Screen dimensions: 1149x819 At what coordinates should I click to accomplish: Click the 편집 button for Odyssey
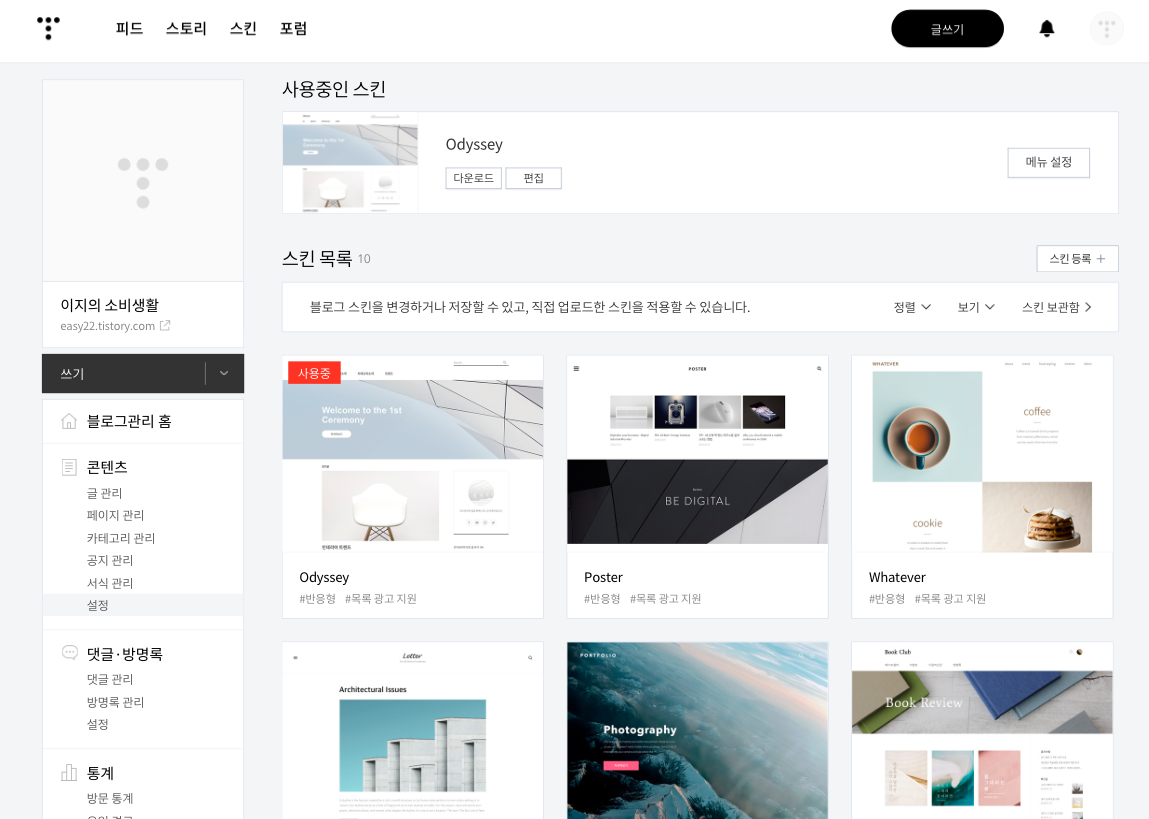pyautogui.click(x=533, y=178)
